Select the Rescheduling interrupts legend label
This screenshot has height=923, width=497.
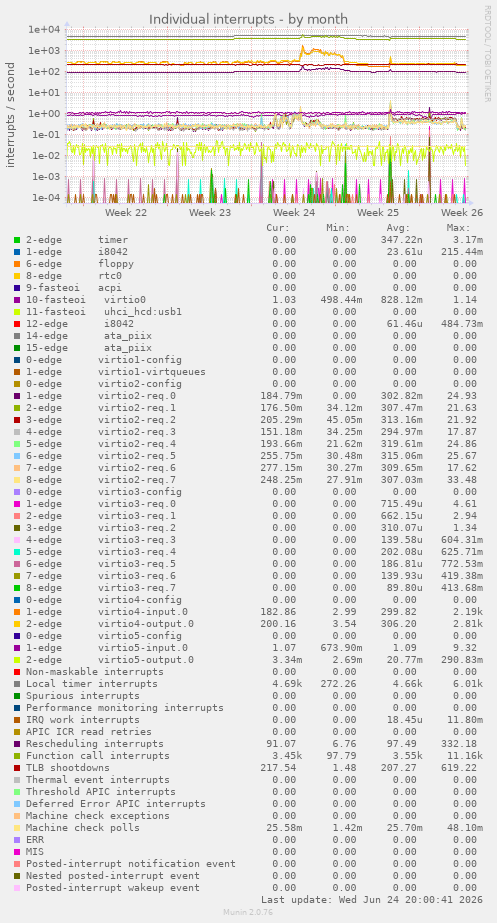click(95, 743)
